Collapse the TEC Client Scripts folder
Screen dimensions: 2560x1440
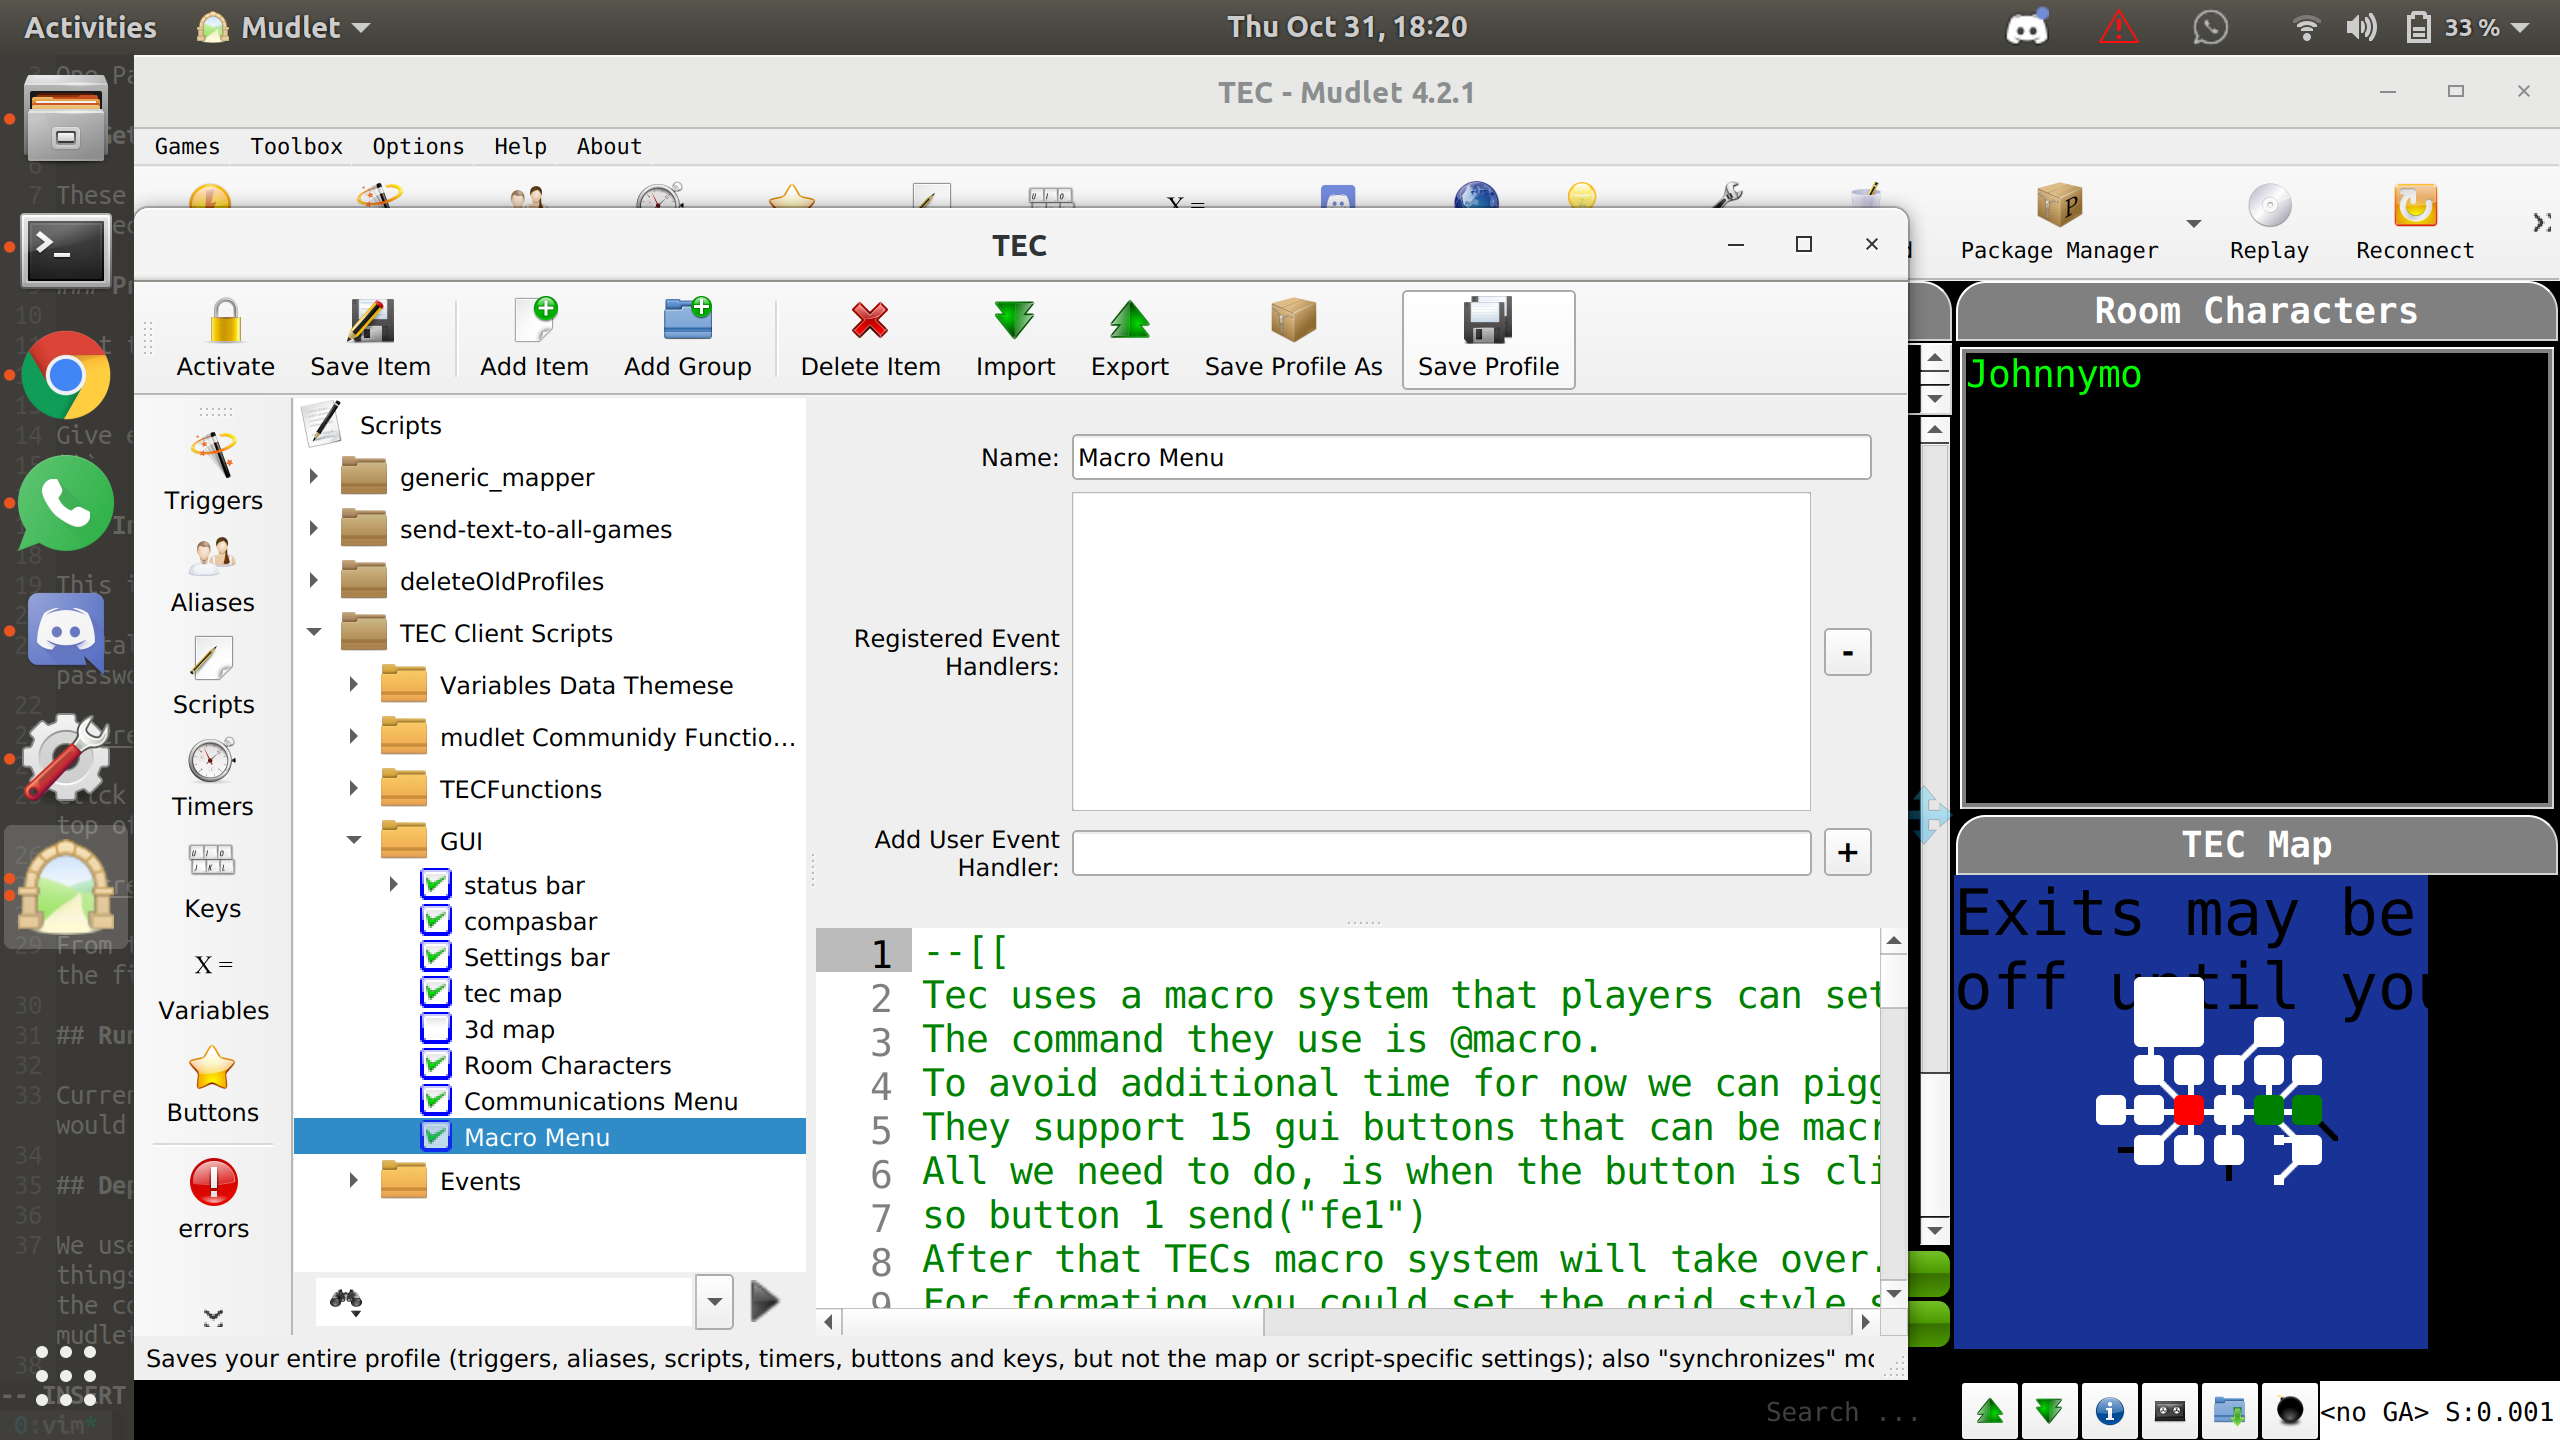pyautogui.click(x=314, y=632)
